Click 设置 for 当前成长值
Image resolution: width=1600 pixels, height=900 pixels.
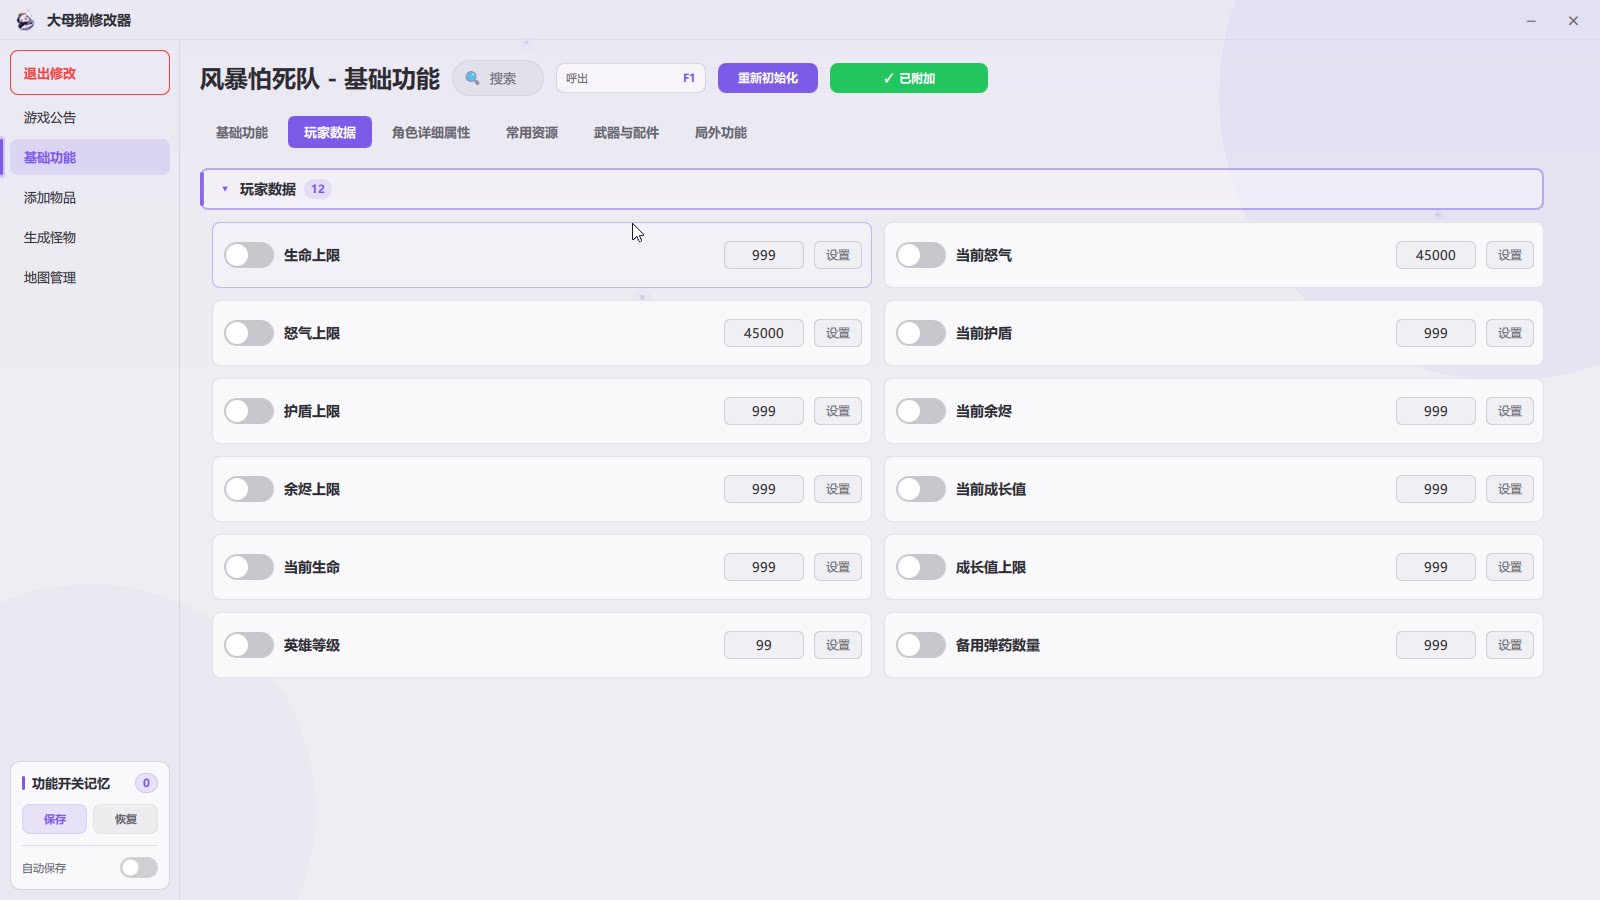[x=1510, y=489]
